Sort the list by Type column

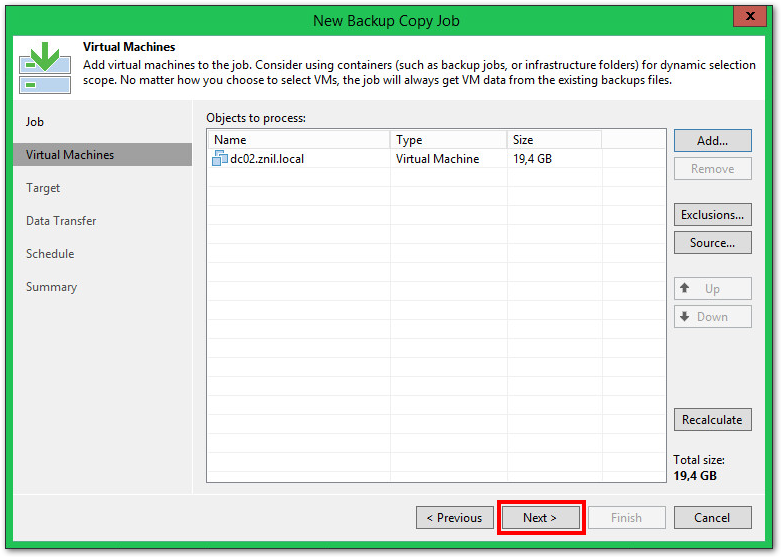tap(448, 140)
